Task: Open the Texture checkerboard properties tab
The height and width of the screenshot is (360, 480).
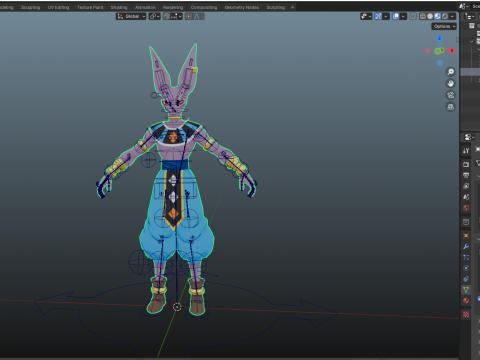Action: [x=466, y=314]
